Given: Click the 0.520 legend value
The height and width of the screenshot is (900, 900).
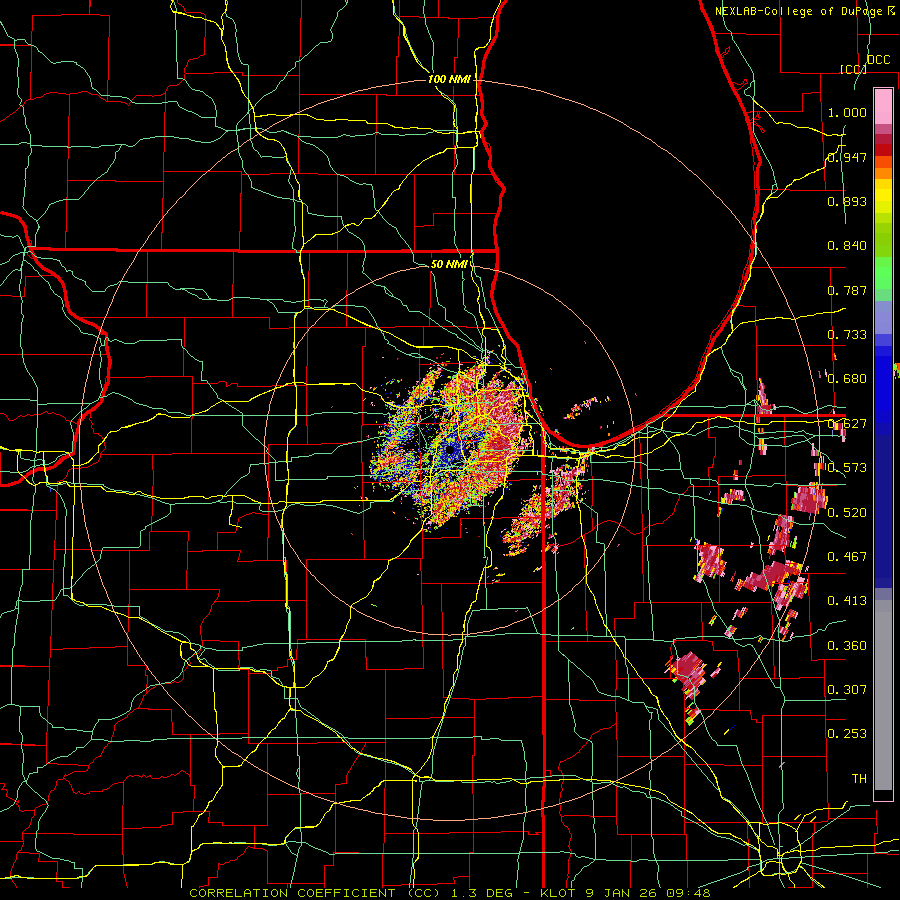Looking at the screenshot, I should point(847,513).
